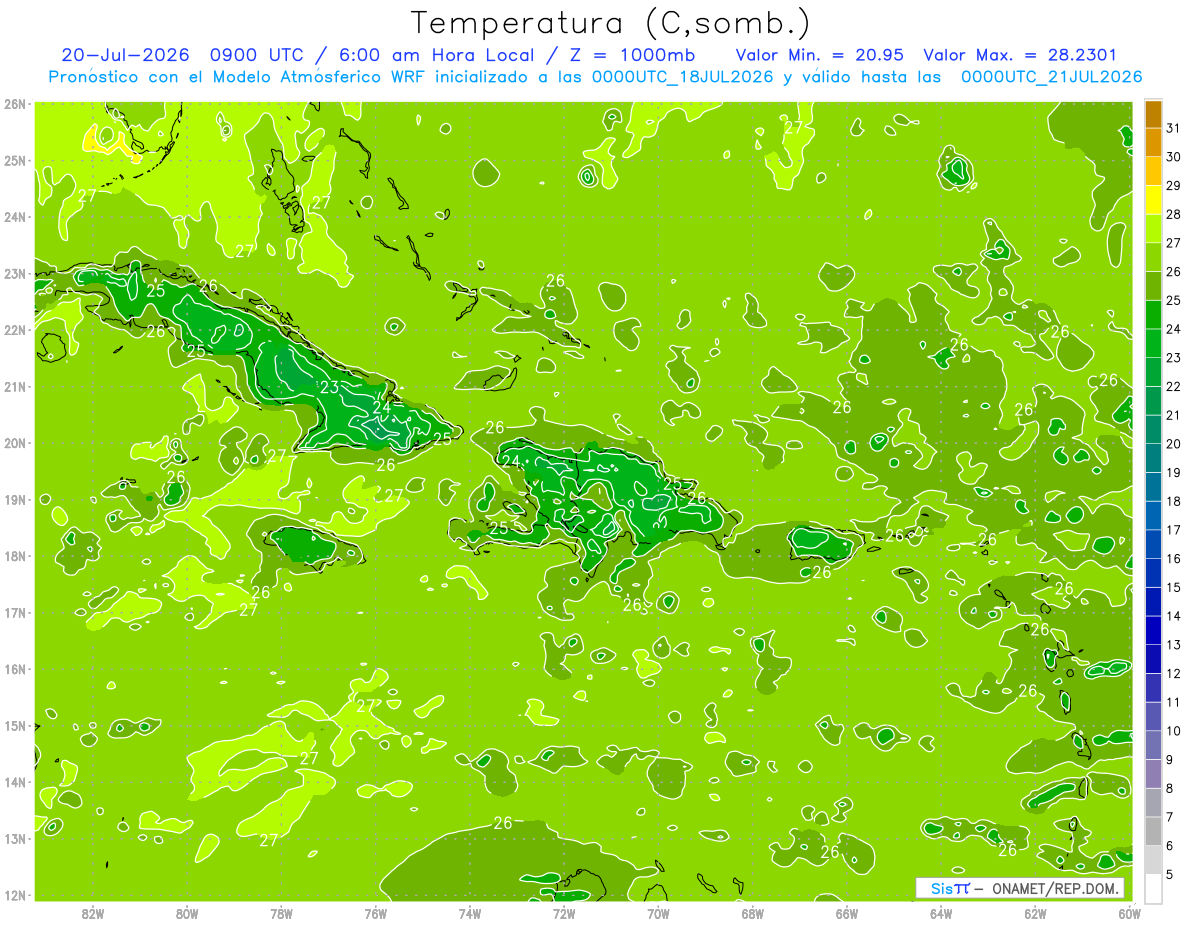Click color scale label 11

1174,702
